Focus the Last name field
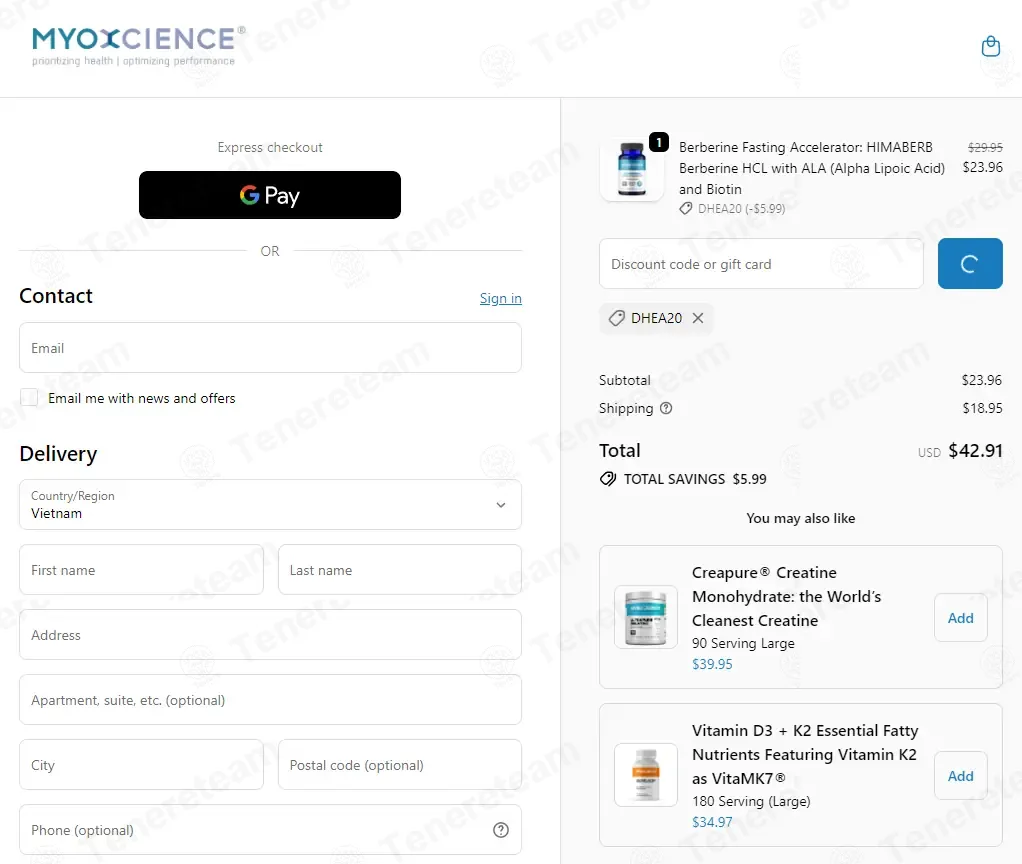 [400, 570]
